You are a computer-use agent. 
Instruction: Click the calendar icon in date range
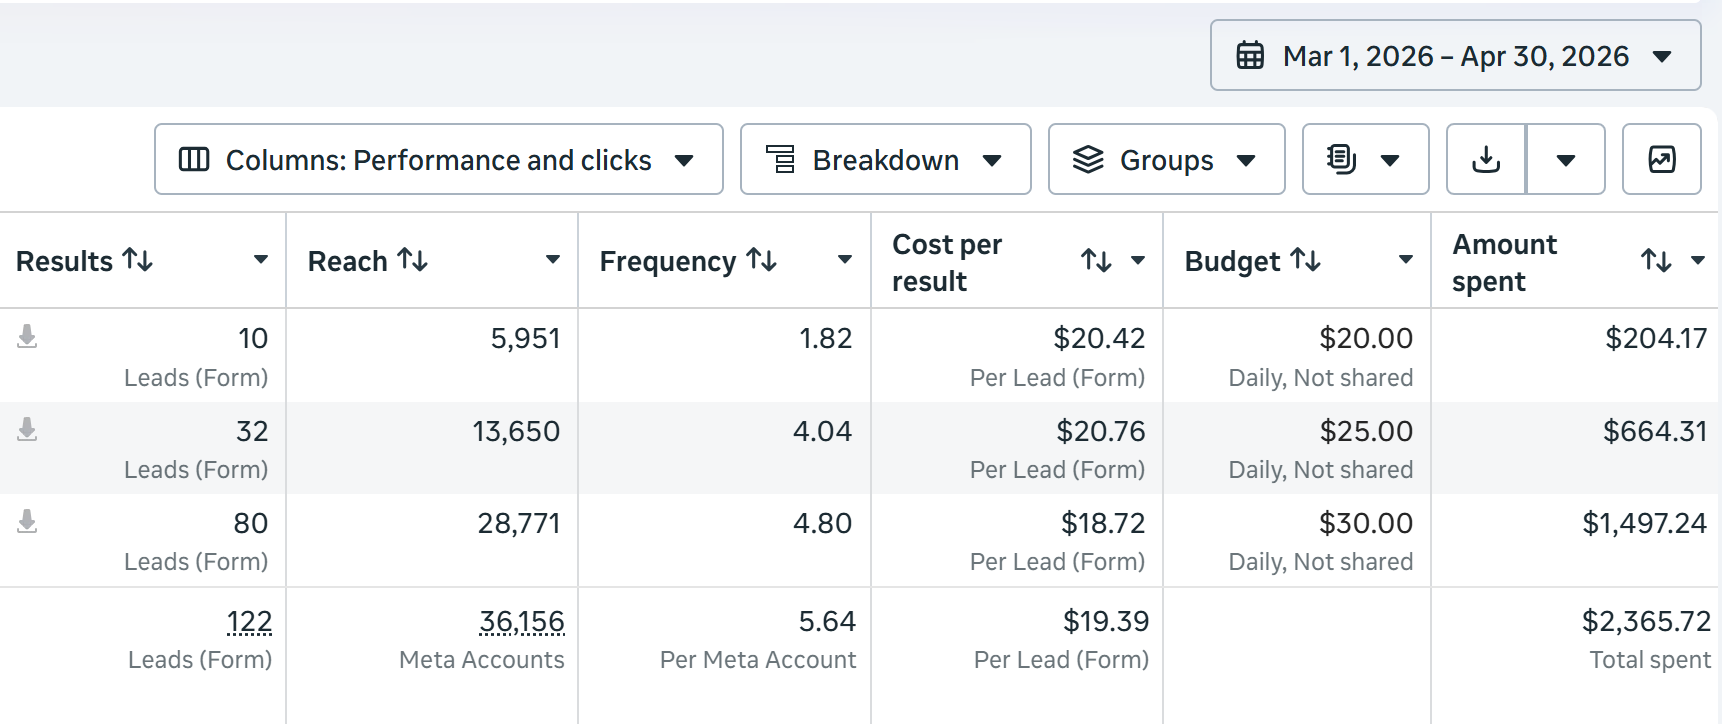click(1250, 56)
